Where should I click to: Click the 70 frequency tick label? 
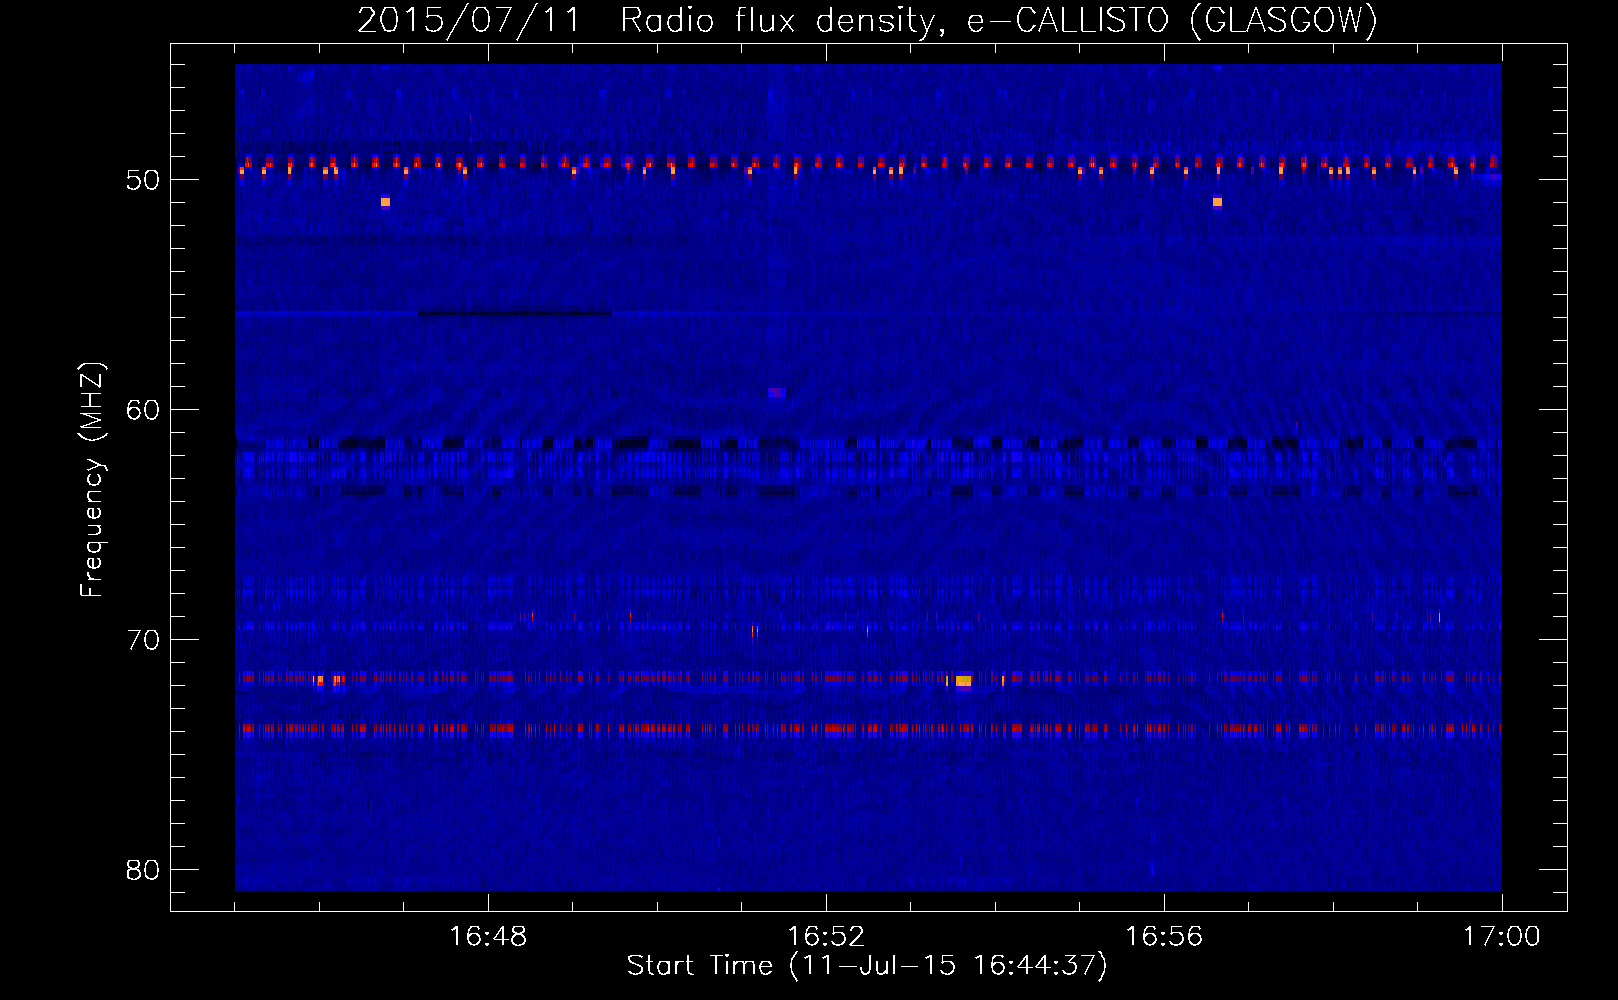coord(143,640)
